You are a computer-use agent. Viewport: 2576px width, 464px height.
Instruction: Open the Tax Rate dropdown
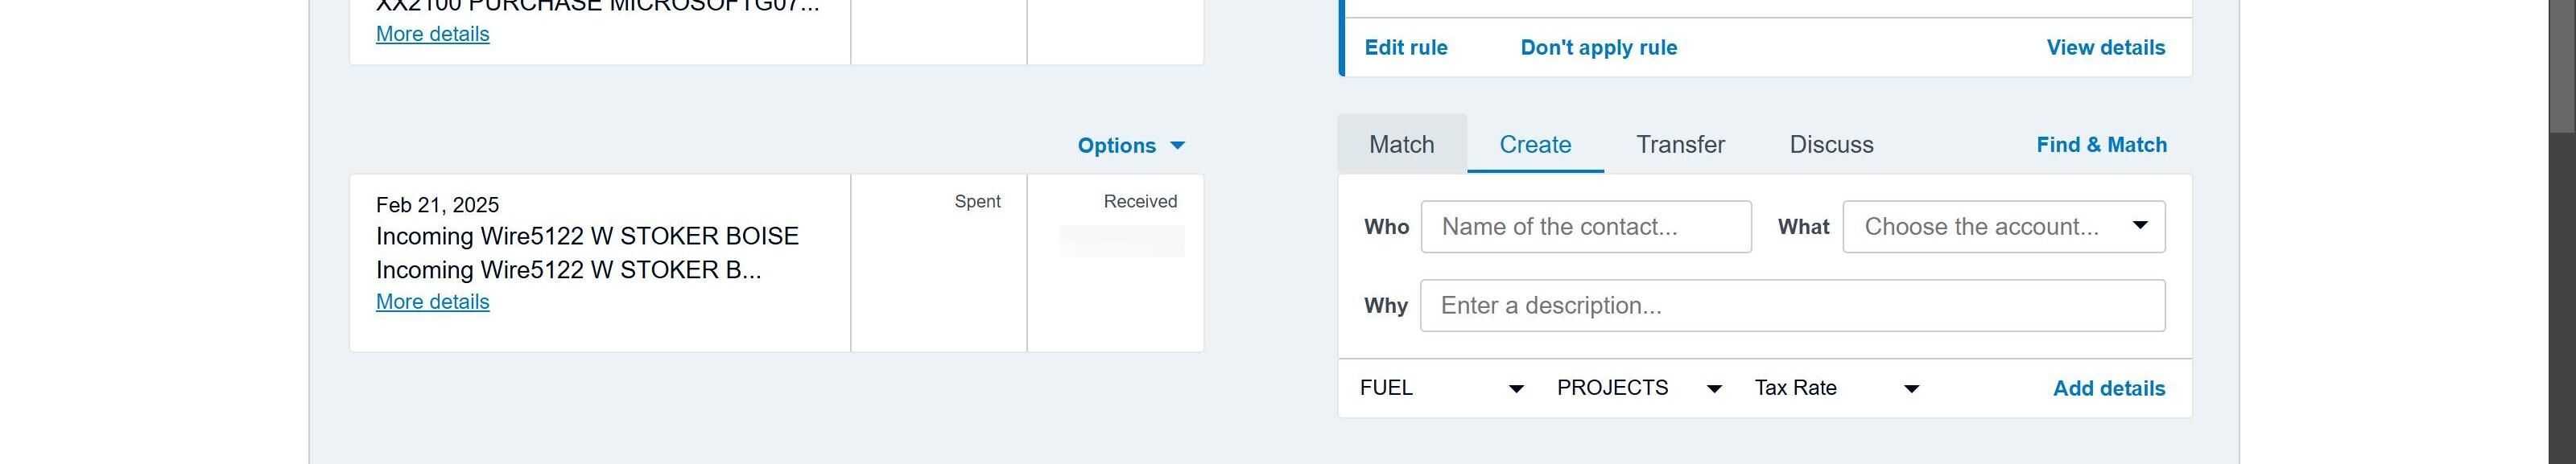click(1836, 388)
